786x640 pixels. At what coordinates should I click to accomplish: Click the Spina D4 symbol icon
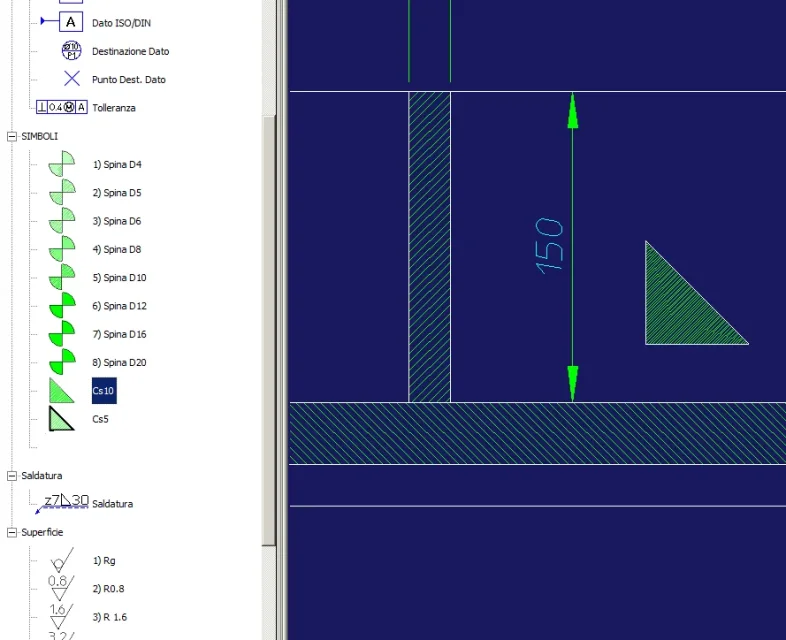62,164
